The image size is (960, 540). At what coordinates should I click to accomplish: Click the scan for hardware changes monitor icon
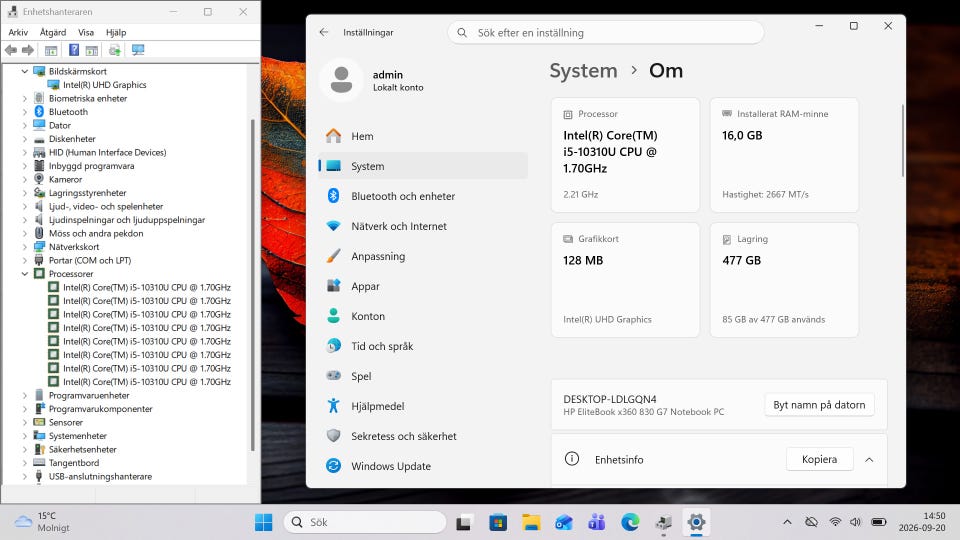tap(138, 50)
